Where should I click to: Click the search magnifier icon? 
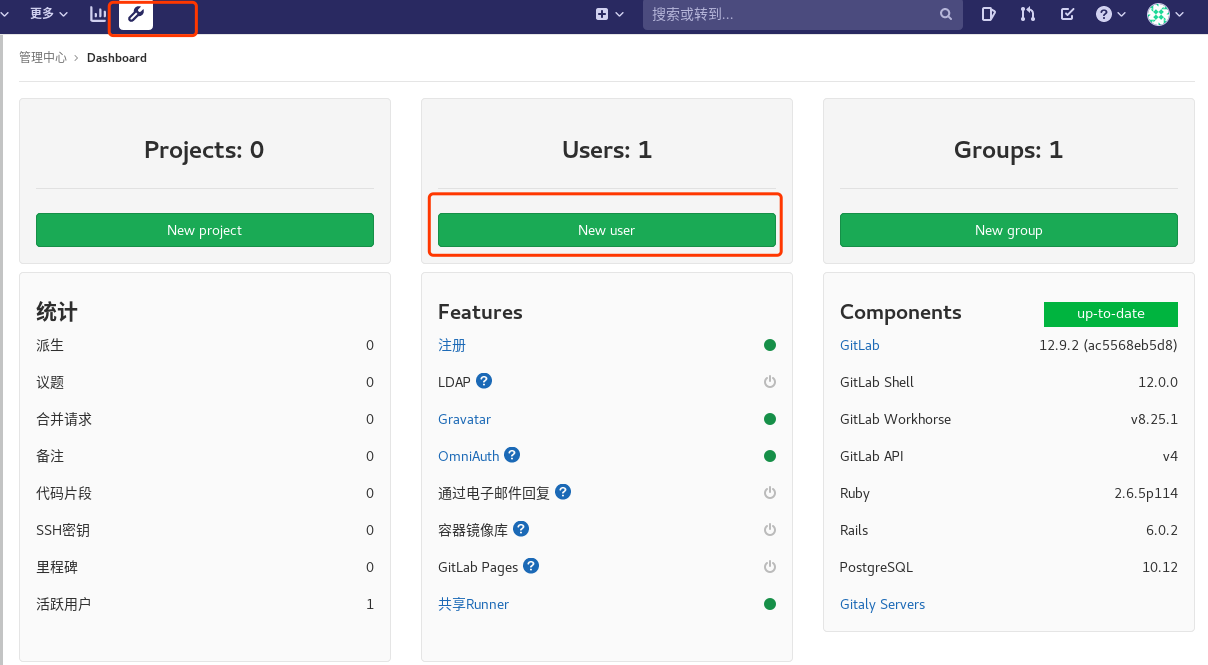point(945,14)
